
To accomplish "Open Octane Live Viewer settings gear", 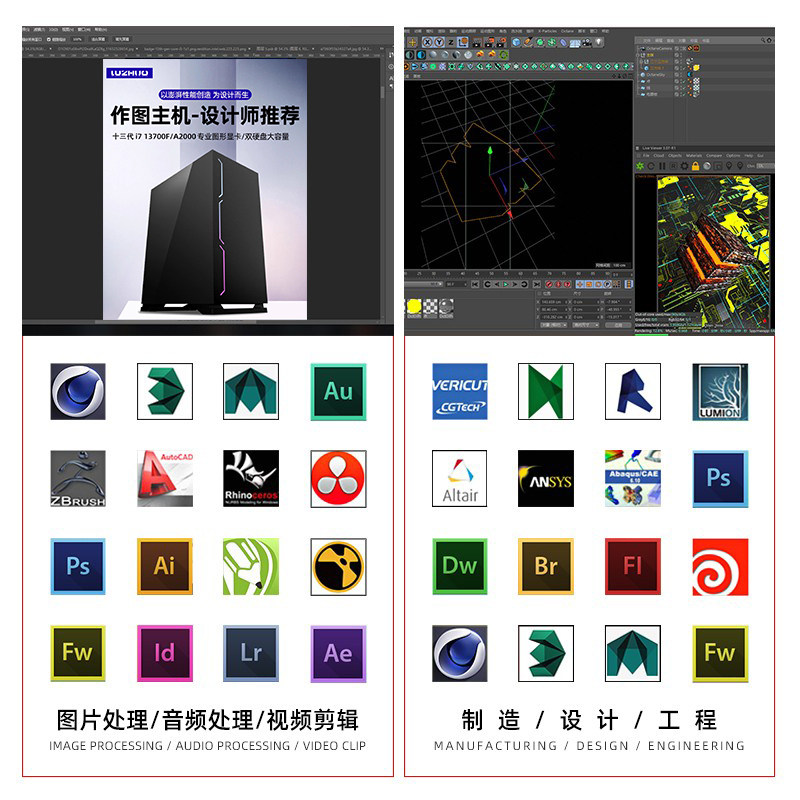I will click(685, 166).
